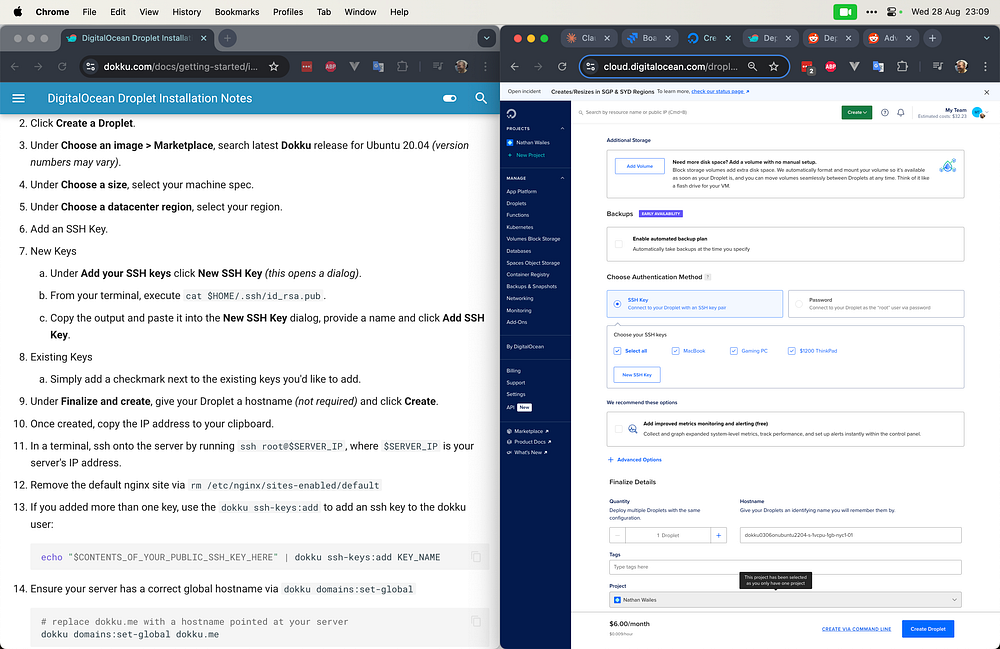Viewport: 1000px width, 649px height.
Task: Open the Apple menu
Action: click(x=18, y=11)
